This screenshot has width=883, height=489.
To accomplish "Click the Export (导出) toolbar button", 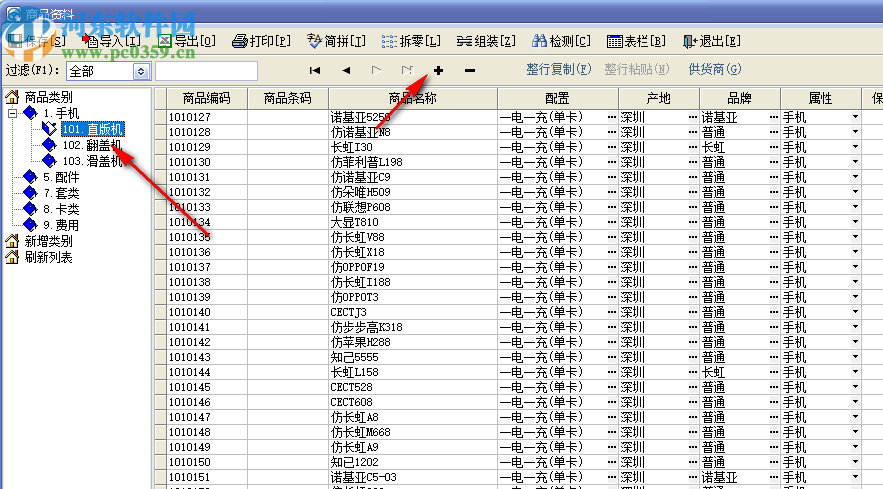I will (188, 41).
